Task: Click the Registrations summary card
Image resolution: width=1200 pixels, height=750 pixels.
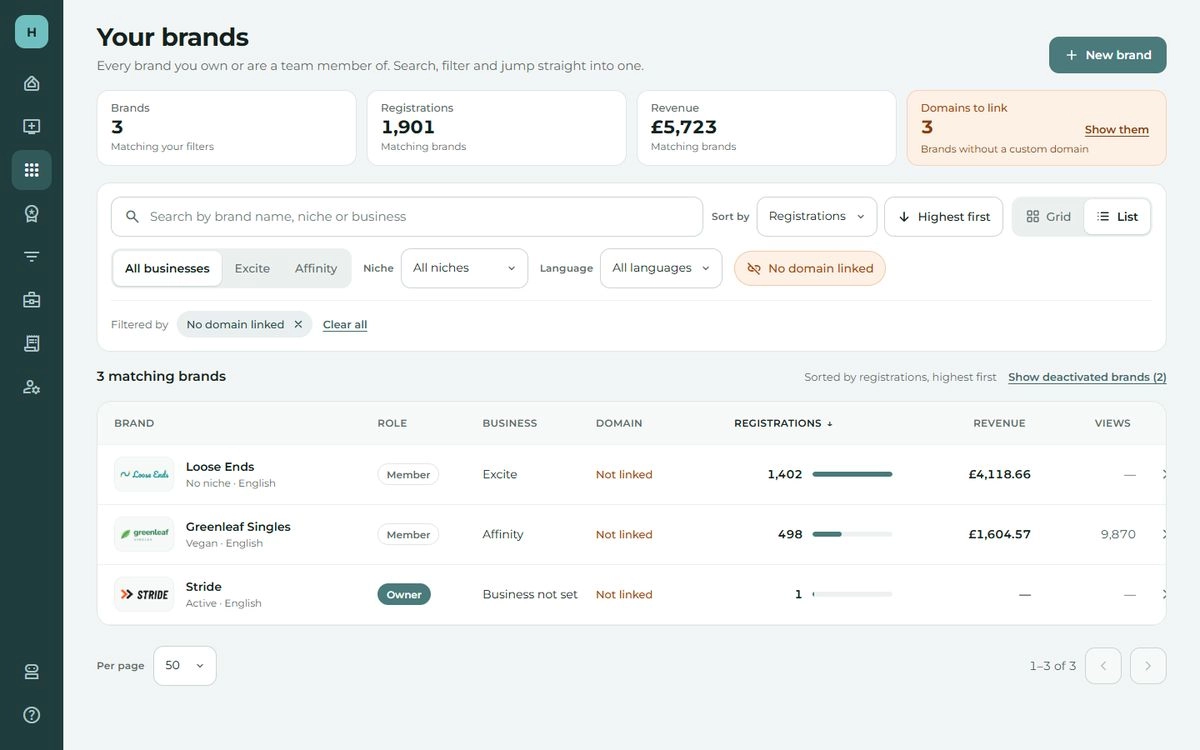Action: click(497, 128)
